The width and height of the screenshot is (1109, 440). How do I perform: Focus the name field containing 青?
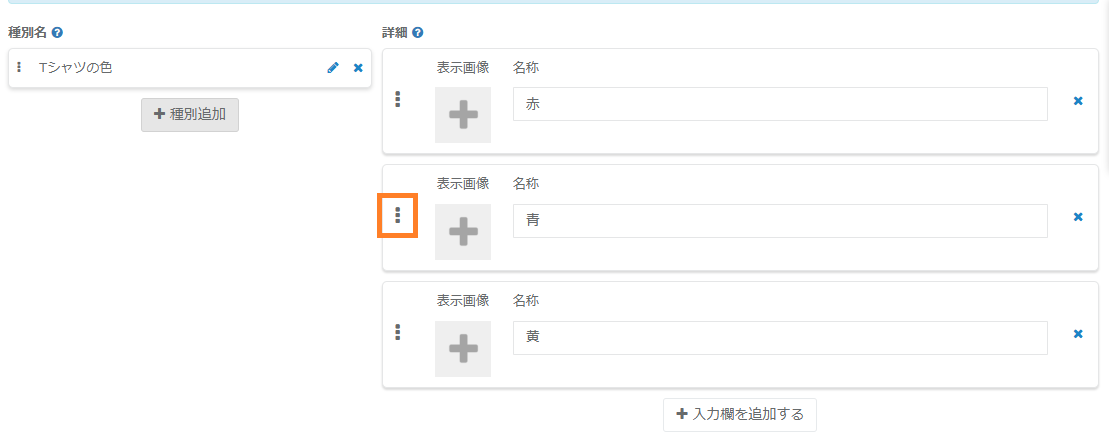pos(780,221)
